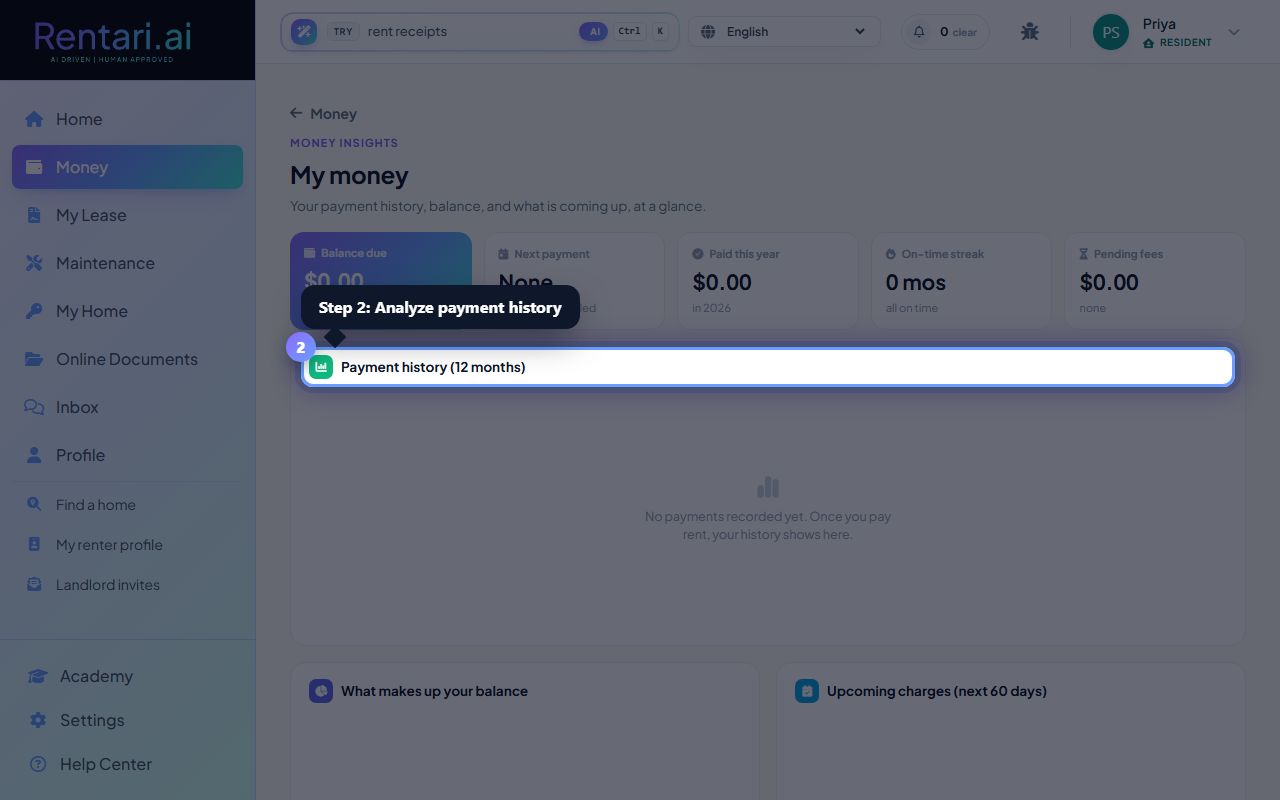
Task: Open the English language dropdown
Action: 785,31
